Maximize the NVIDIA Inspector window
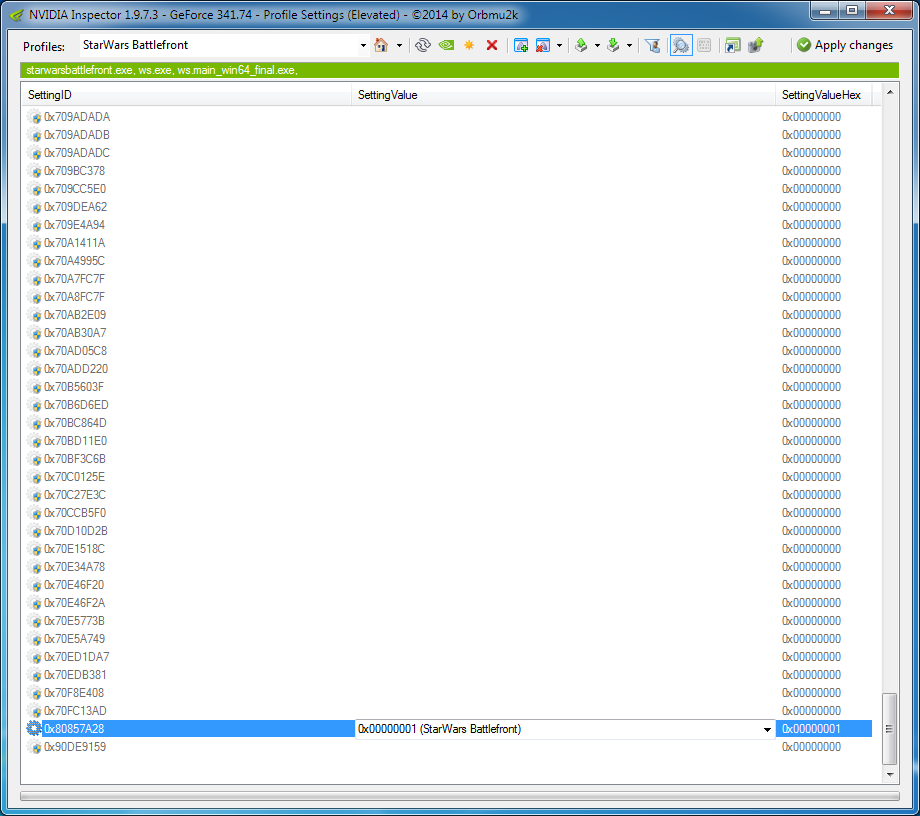This screenshot has width=920, height=816. [852, 10]
